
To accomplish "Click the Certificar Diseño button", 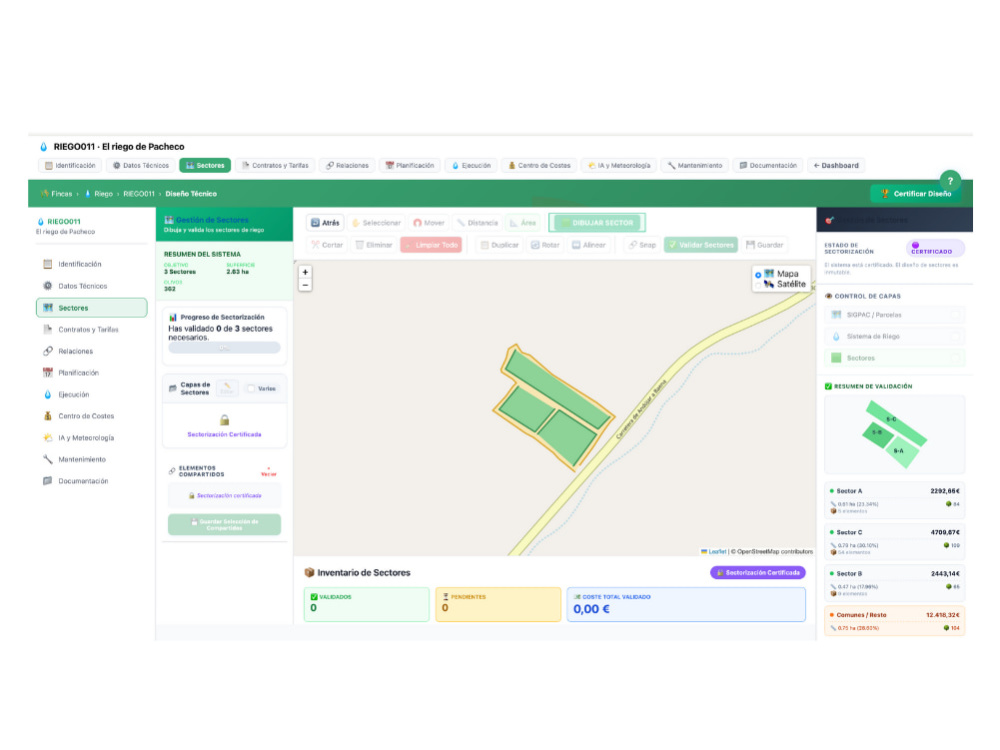I will [x=916, y=193].
